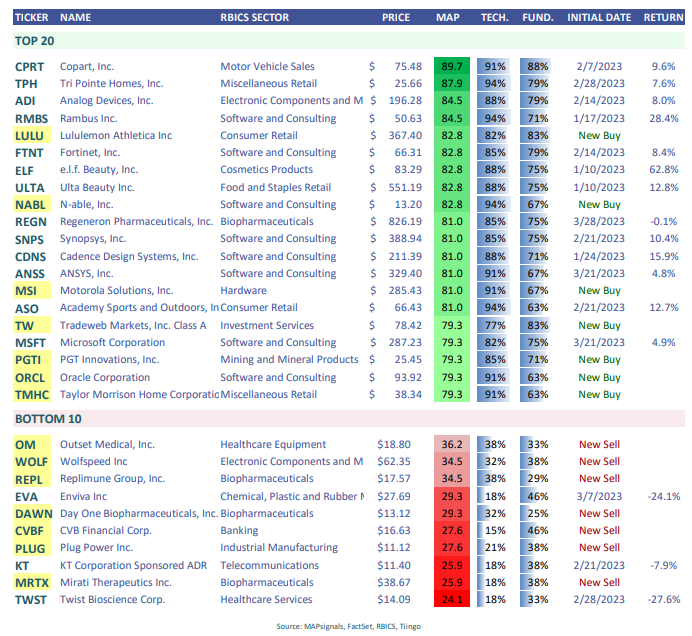Select the Copart, Inc. name cell
The width and height of the screenshot is (692, 636).
point(87,67)
